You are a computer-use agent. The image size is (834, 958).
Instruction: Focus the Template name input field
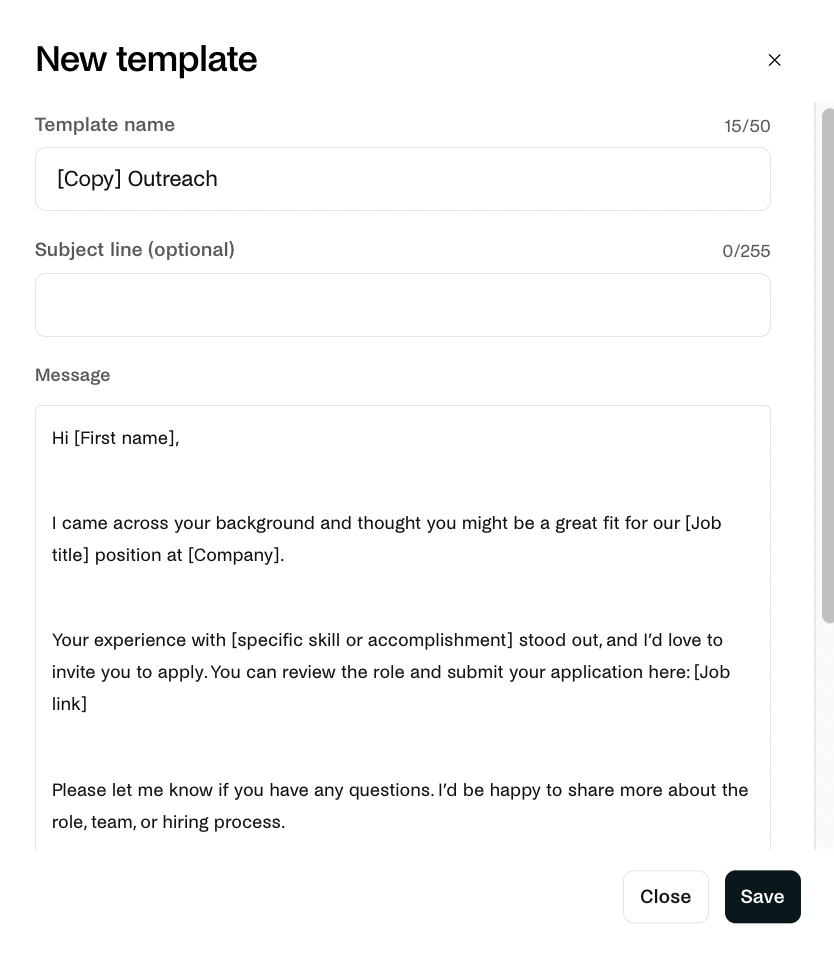pos(403,179)
